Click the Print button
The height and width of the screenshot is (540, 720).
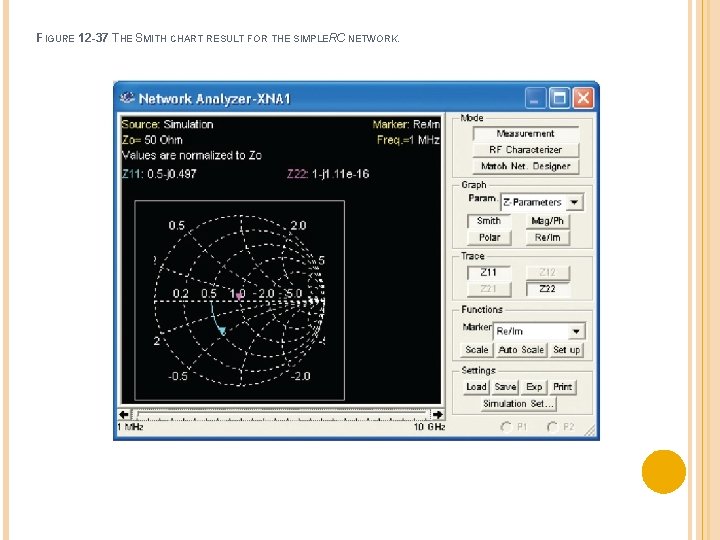pos(562,387)
